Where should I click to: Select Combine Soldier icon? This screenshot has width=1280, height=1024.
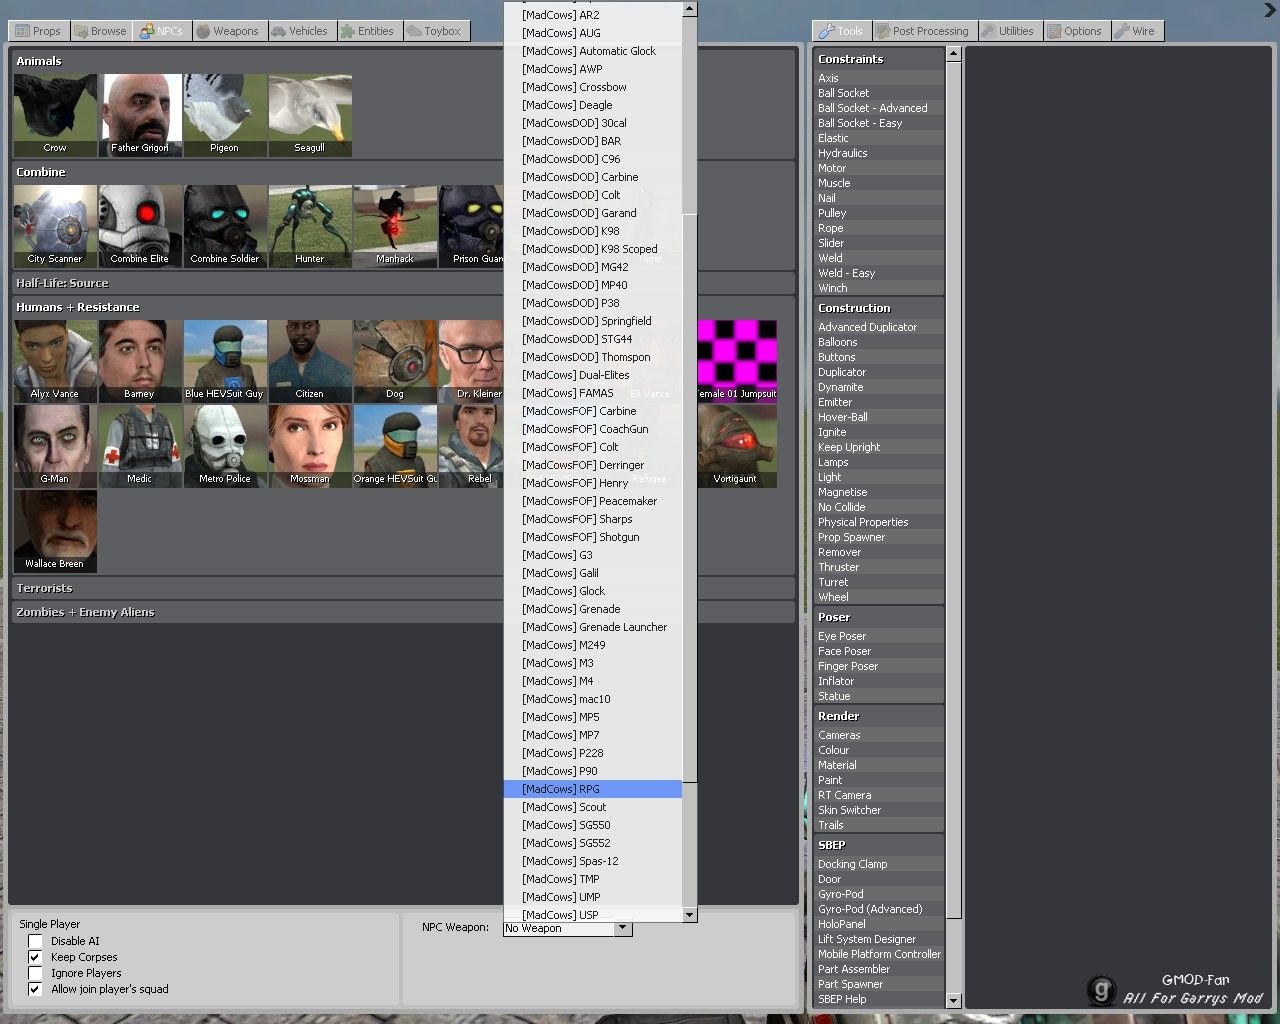(225, 226)
